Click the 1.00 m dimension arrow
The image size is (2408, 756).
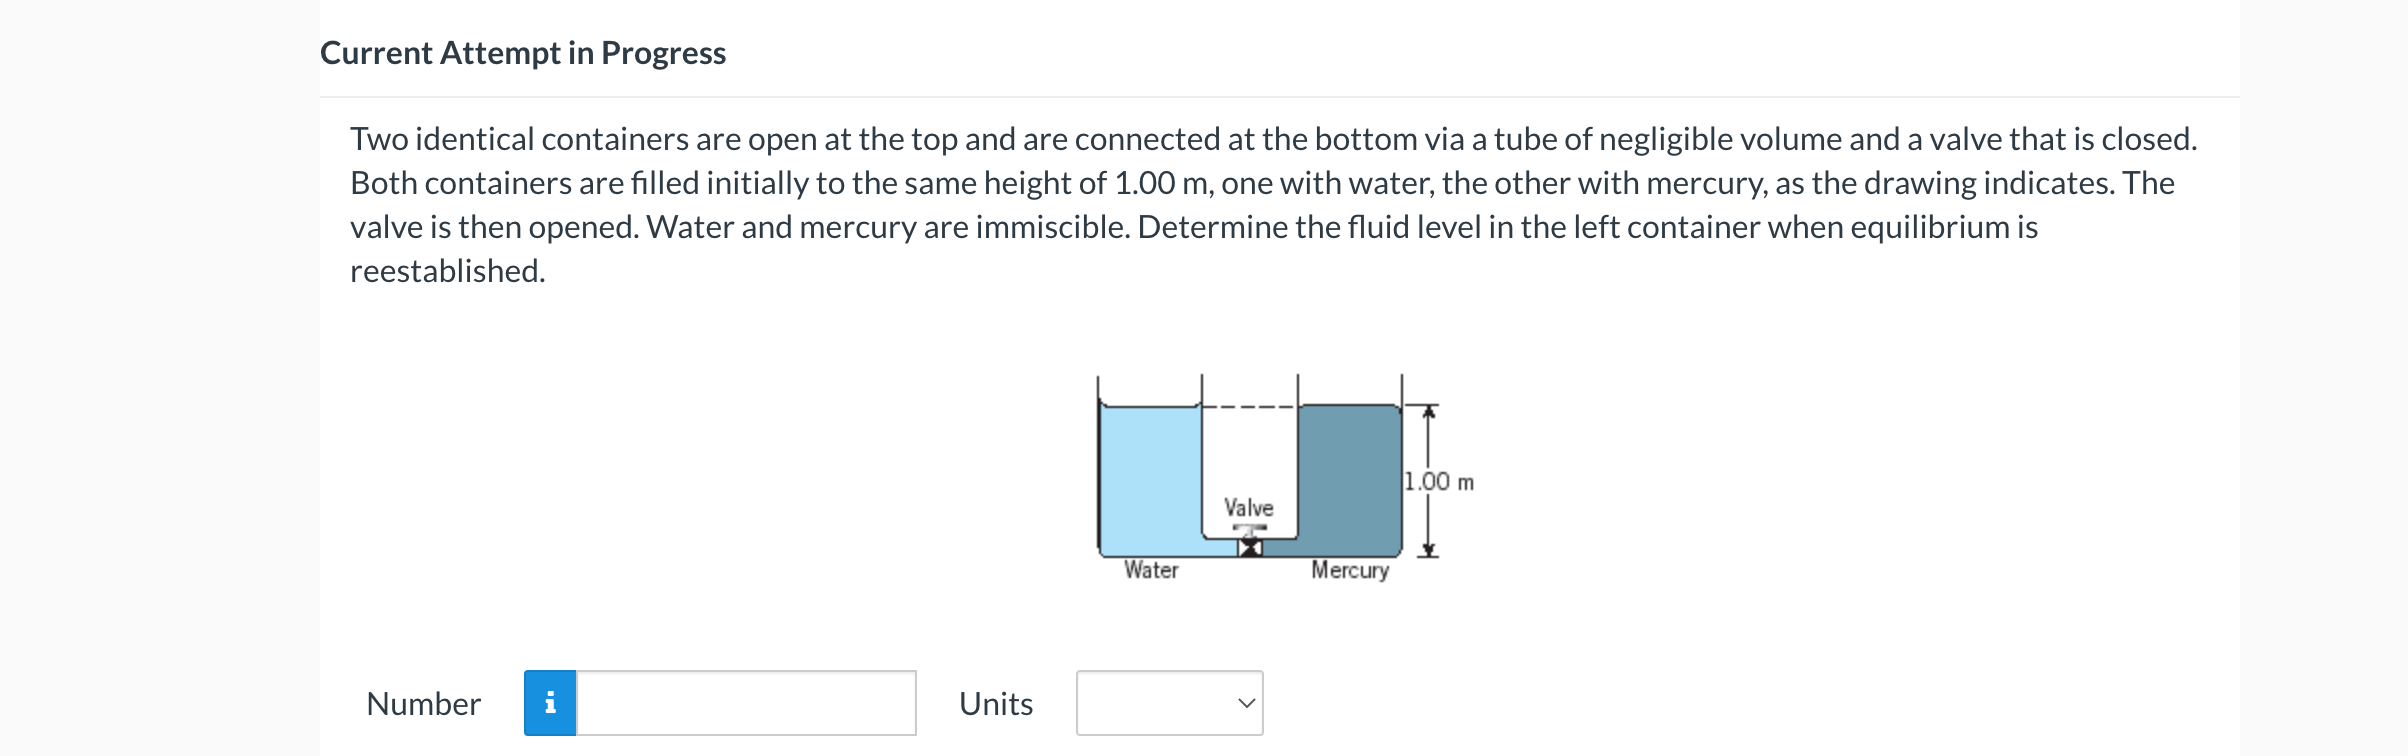click(1428, 480)
